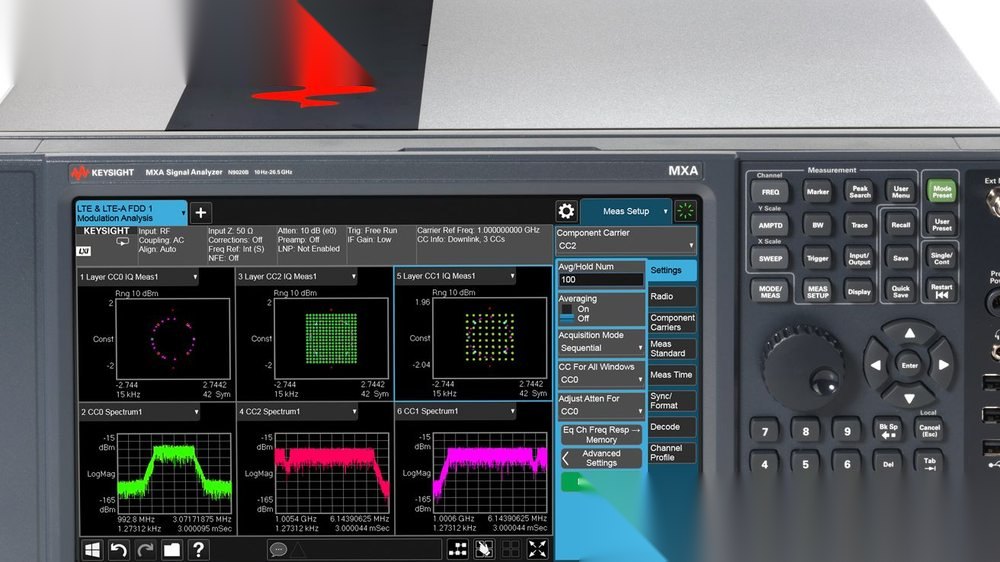Select the Component Carriers side tab
Image resolution: width=1000 pixels, height=562 pixels.
coord(672,322)
